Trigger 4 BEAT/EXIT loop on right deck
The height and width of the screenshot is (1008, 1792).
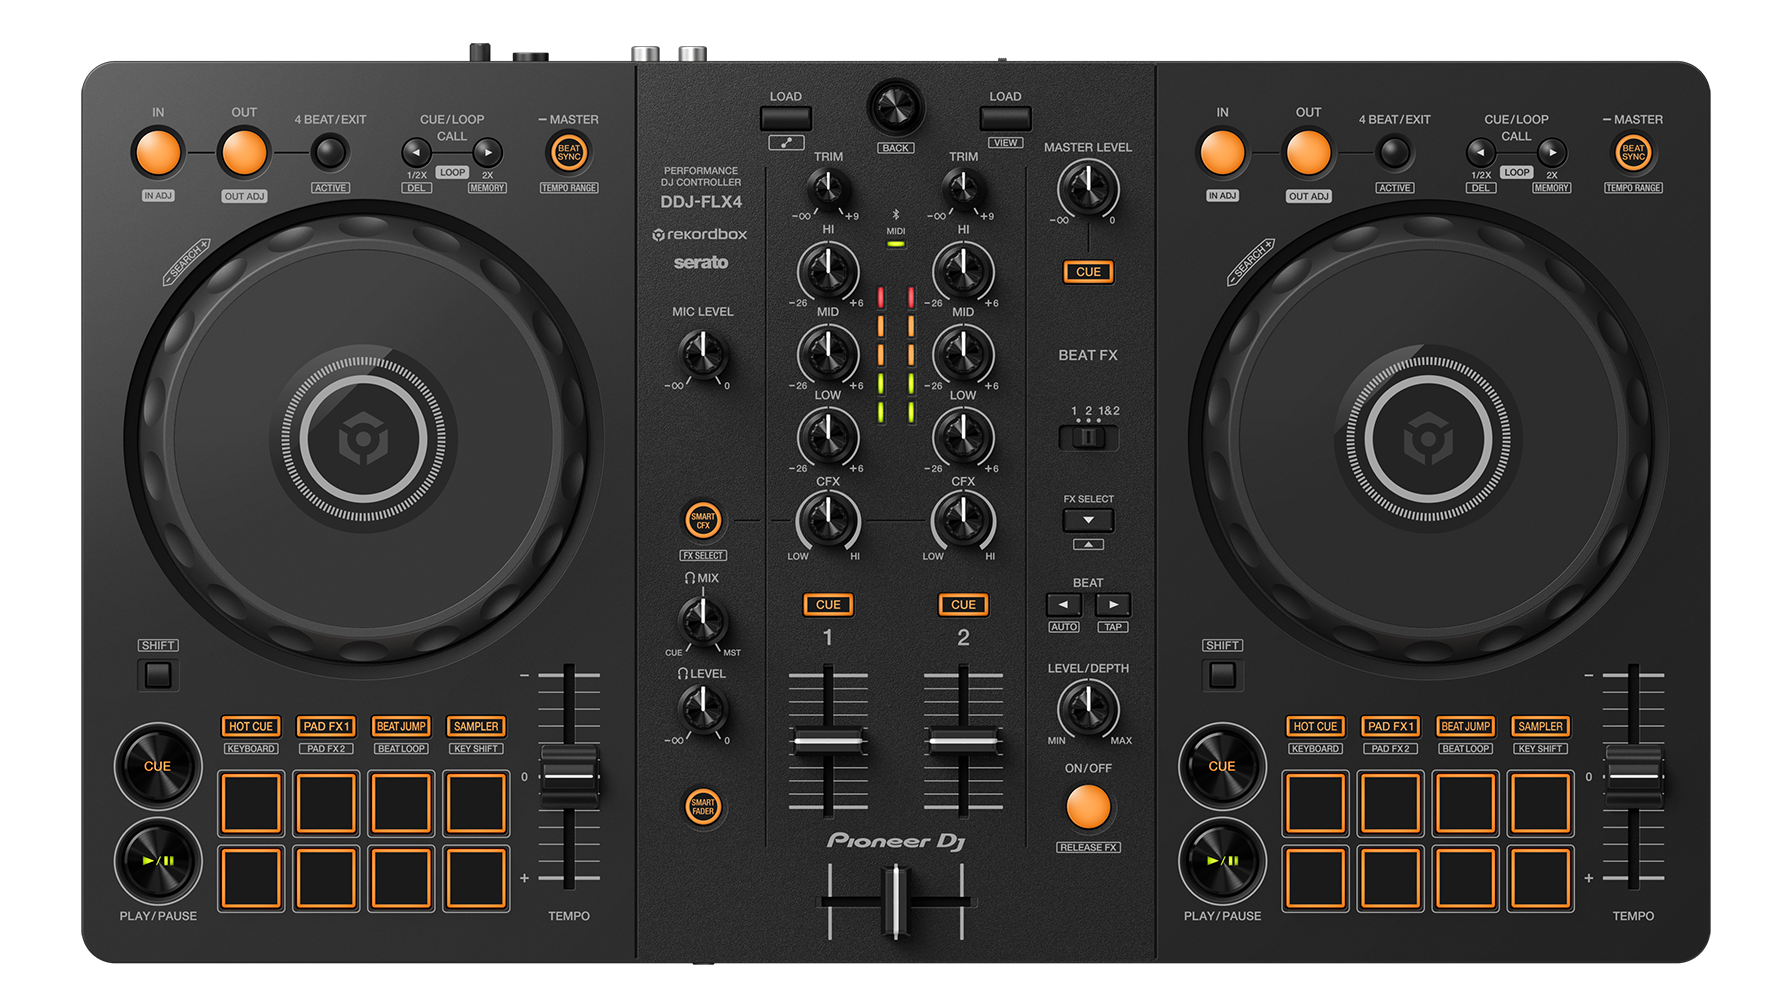coord(1394,153)
